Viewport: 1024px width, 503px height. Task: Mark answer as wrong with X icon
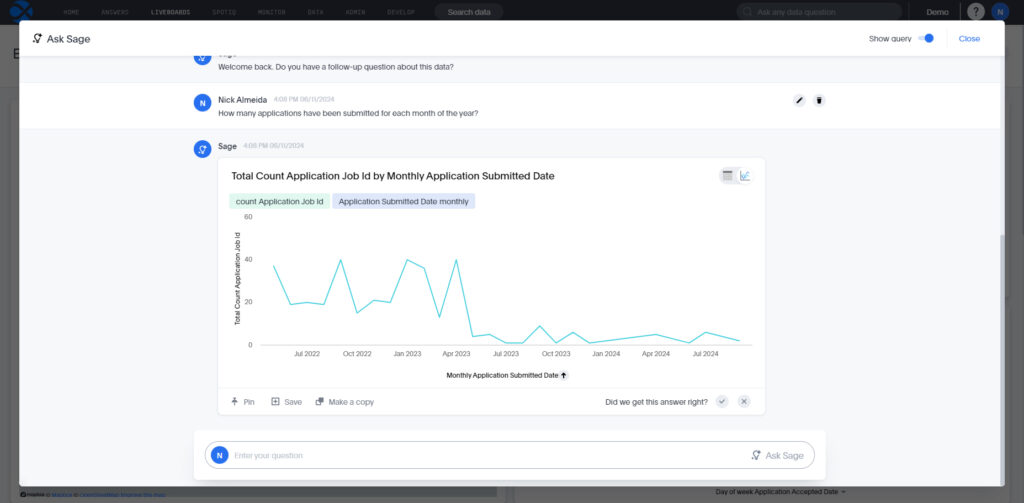click(x=744, y=401)
